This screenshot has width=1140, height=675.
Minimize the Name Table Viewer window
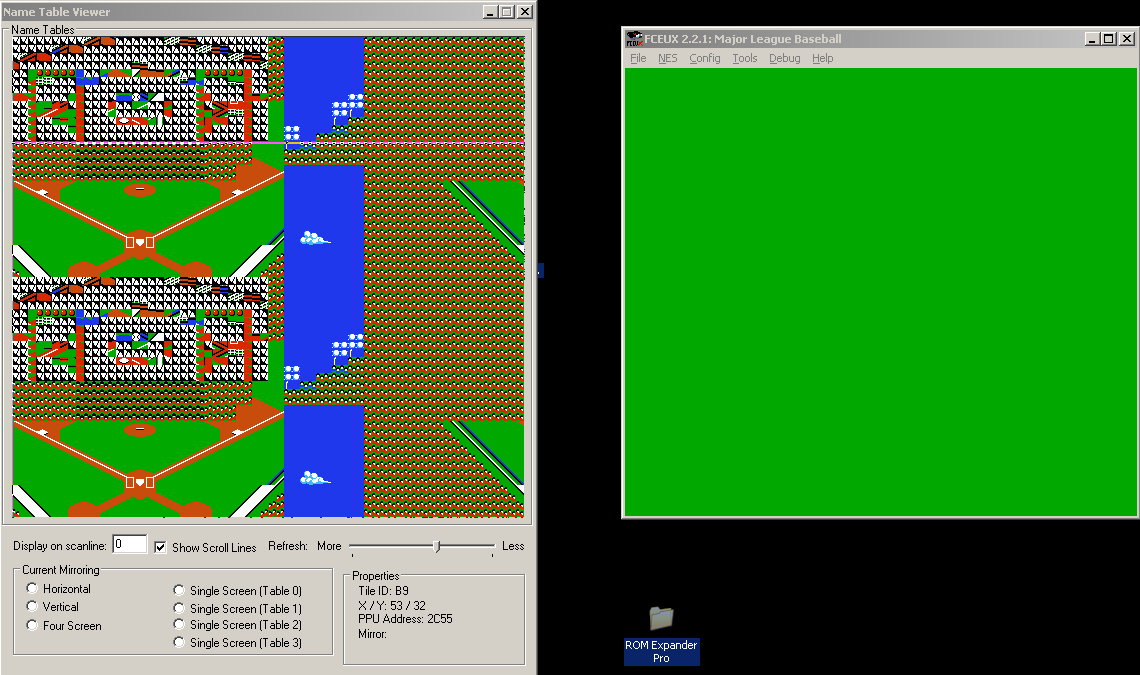(x=490, y=12)
